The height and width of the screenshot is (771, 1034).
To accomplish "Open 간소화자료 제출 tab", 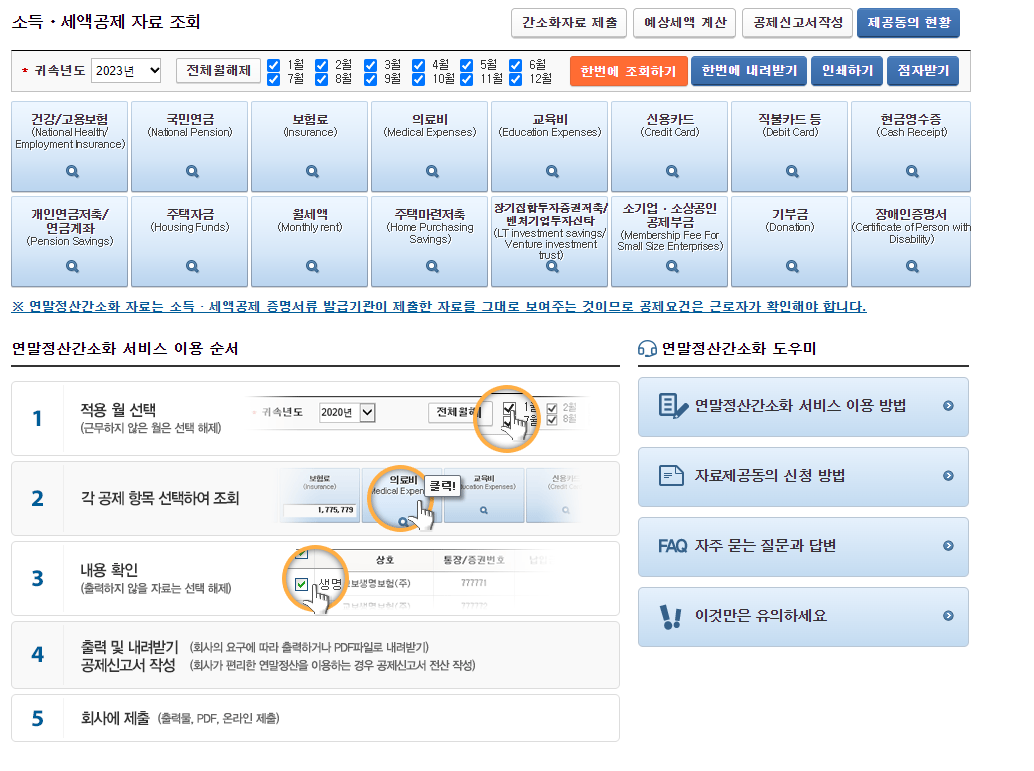I will (570, 23).
